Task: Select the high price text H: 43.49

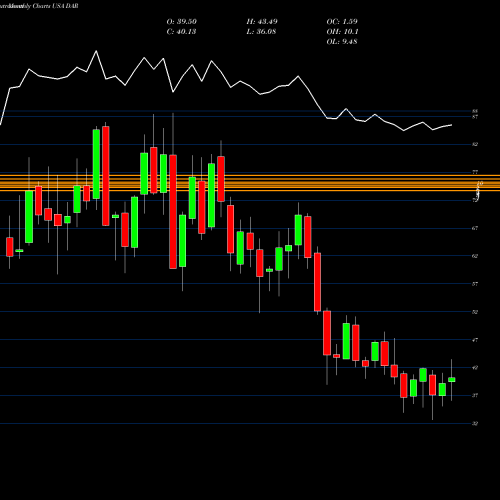Action: click(x=262, y=22)
